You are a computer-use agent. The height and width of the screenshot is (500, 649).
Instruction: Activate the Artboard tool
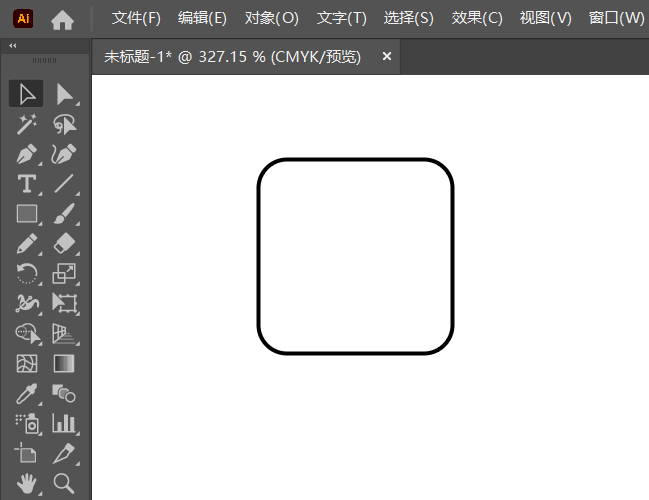pos(26,453)
